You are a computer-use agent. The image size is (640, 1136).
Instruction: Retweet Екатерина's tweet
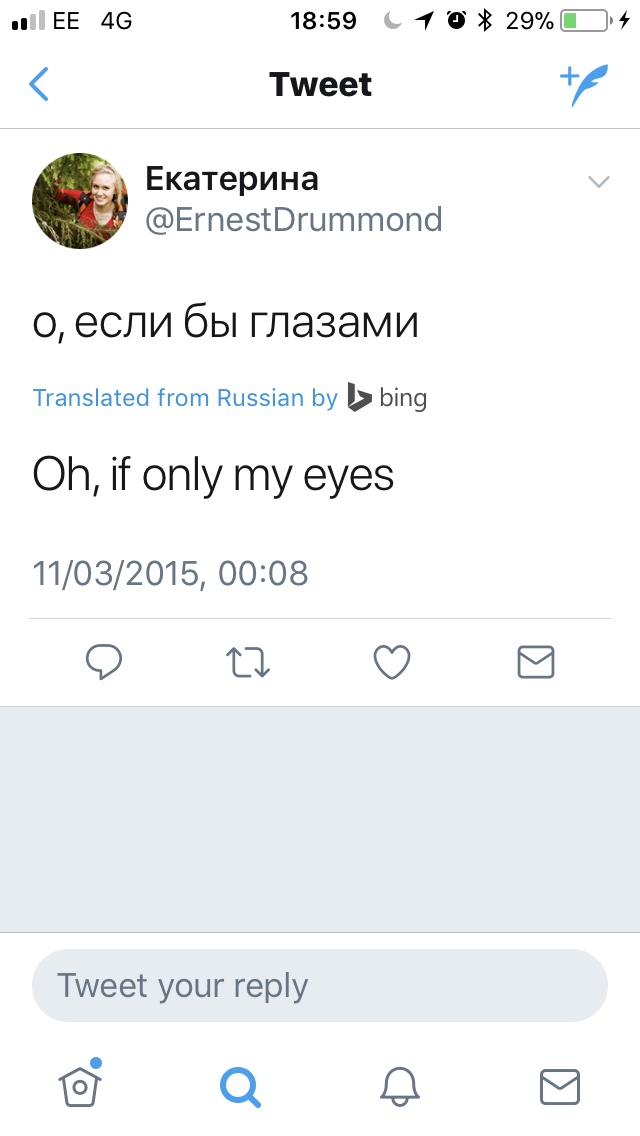click(x=247, y=662)
